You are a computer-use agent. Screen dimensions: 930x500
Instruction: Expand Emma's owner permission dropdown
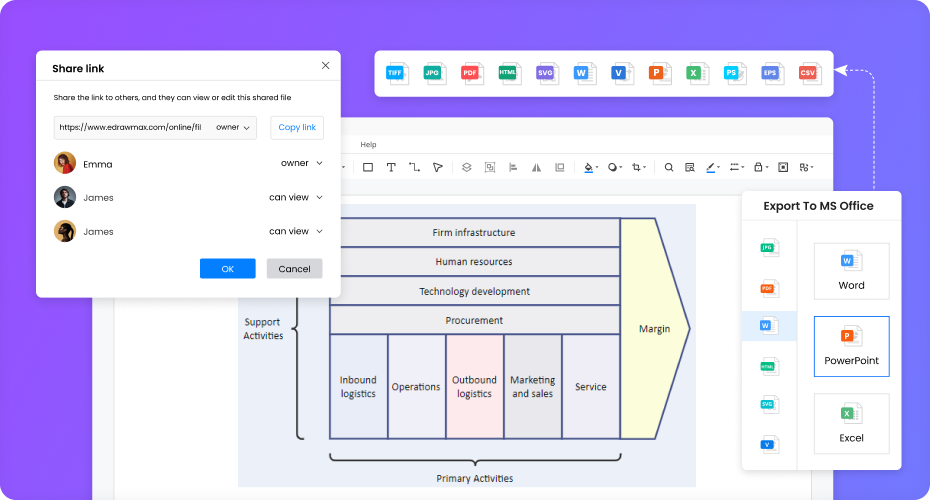[x=301, y=163]
